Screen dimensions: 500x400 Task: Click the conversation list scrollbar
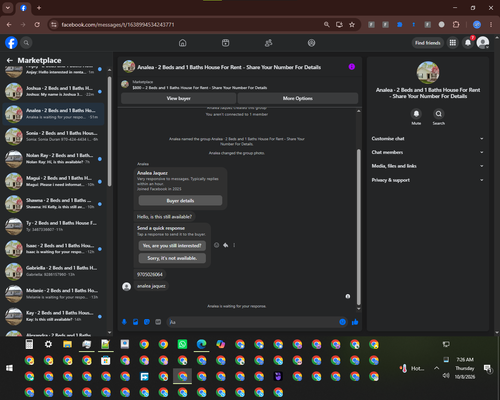pyautogui.click(x=109, y=132)
